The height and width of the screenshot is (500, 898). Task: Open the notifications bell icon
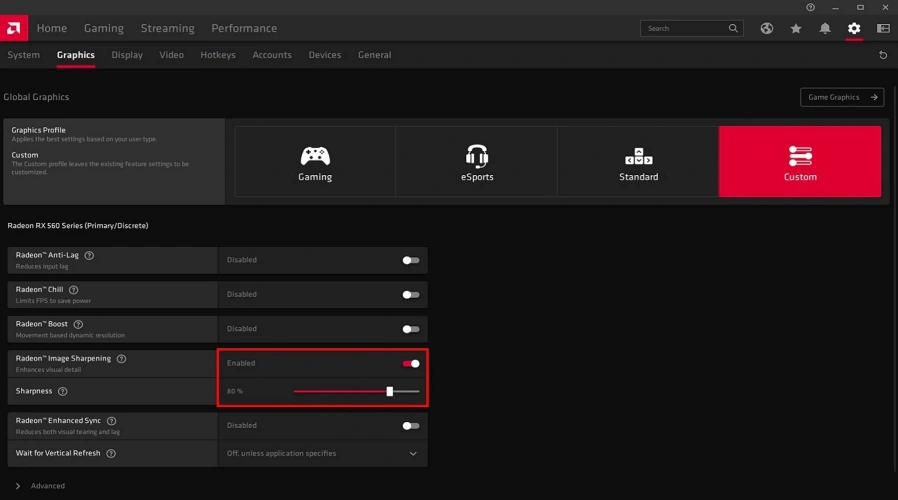825,29
